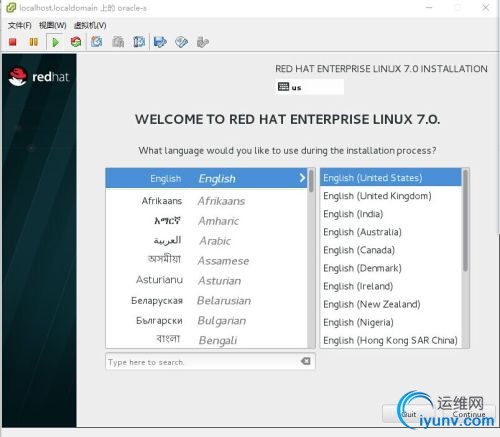Click the arrow beside selected English language
The width and height of the screenshot is (500, 437).
(x=302, y=178)
